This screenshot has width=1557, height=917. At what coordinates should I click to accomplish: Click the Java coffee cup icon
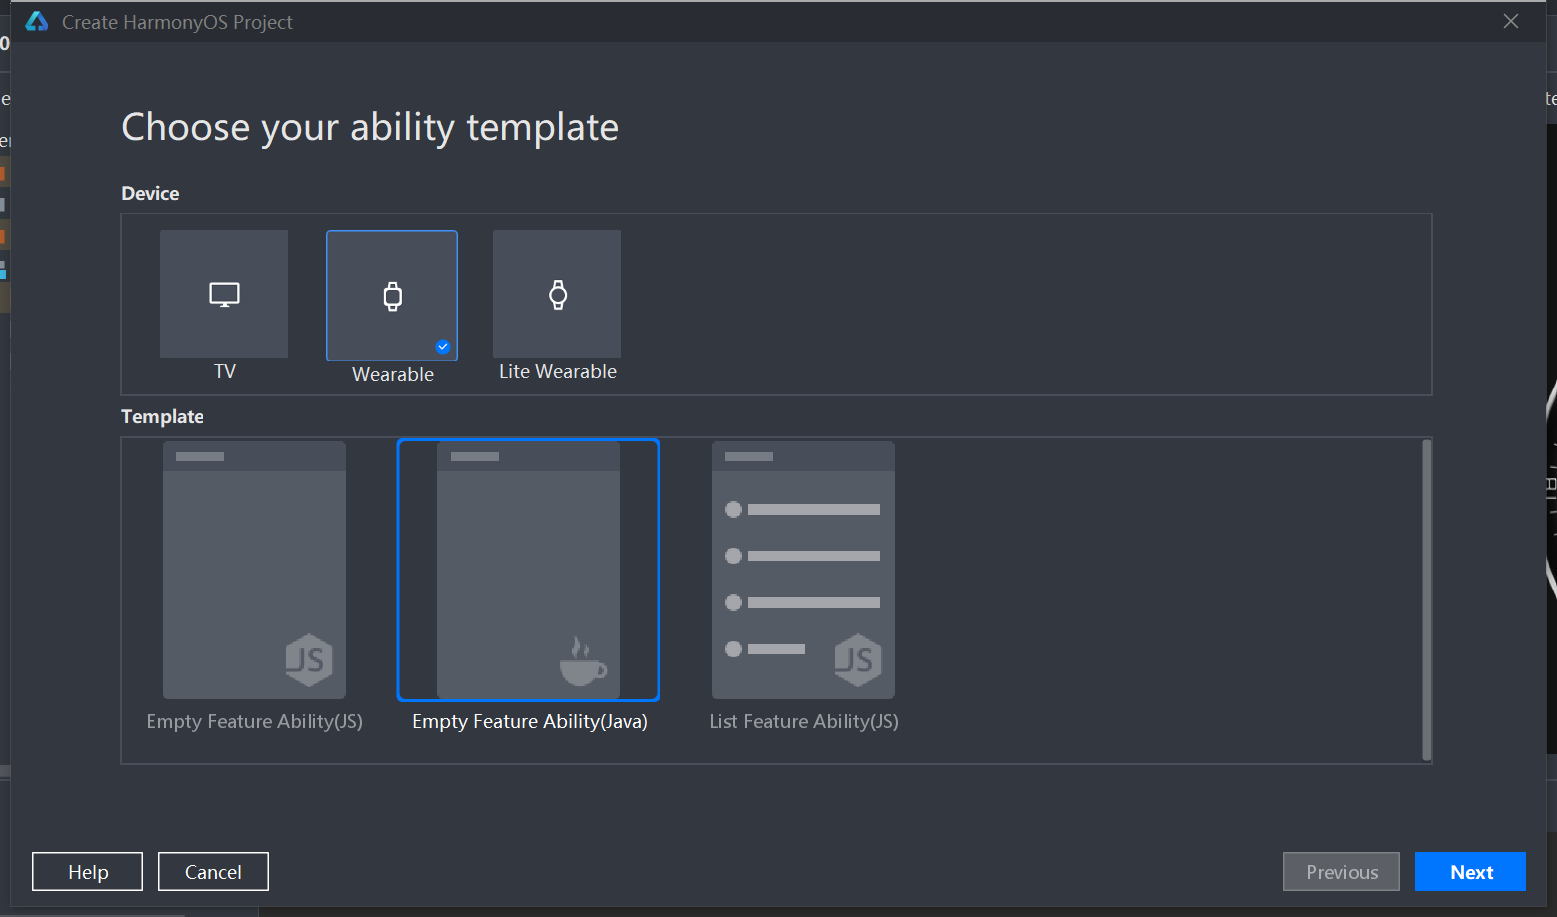[x=582, y=662]
